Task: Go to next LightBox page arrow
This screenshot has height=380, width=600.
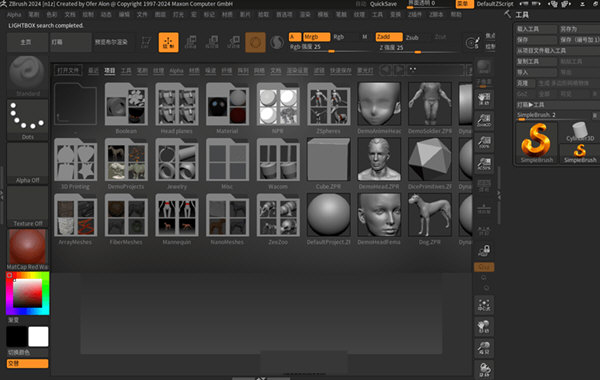Action: (x=399, y=70)
